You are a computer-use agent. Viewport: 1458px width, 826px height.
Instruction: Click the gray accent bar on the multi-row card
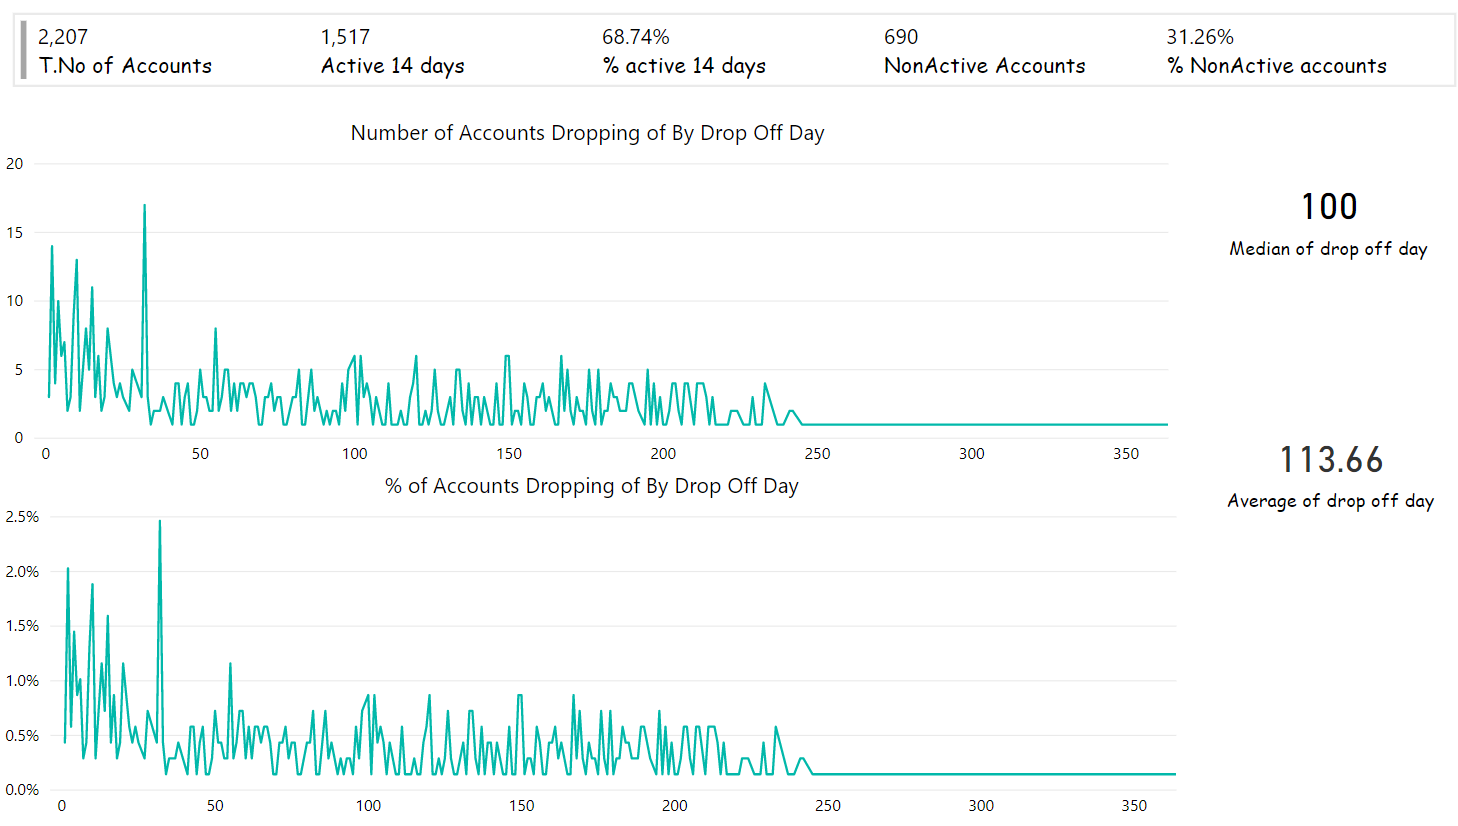(x=23, y=51)
